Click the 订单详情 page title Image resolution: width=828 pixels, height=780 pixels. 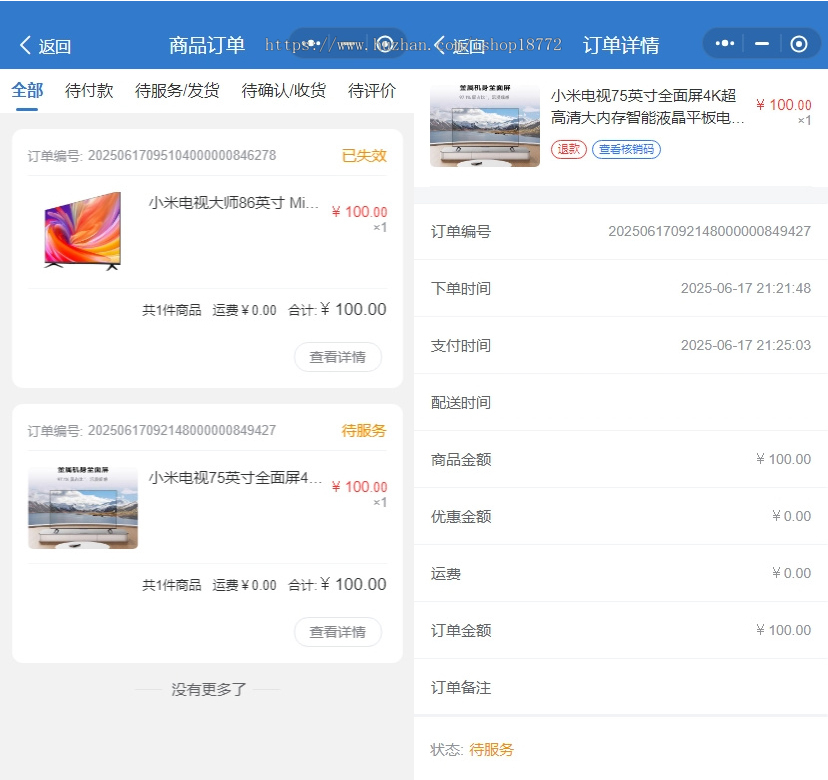(621, 45)
